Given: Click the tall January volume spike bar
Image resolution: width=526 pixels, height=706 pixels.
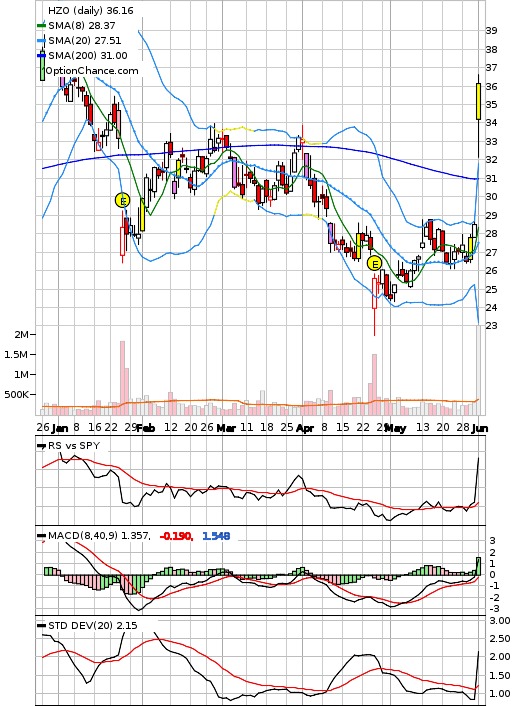Looking at the screenshot, I should click(122, 378).
